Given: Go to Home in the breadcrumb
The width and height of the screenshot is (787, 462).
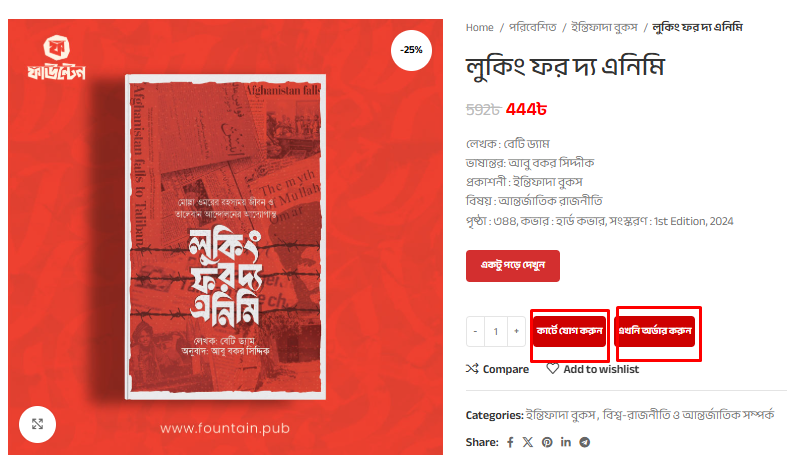Looking at the screenshot, I should pos(479,28).
